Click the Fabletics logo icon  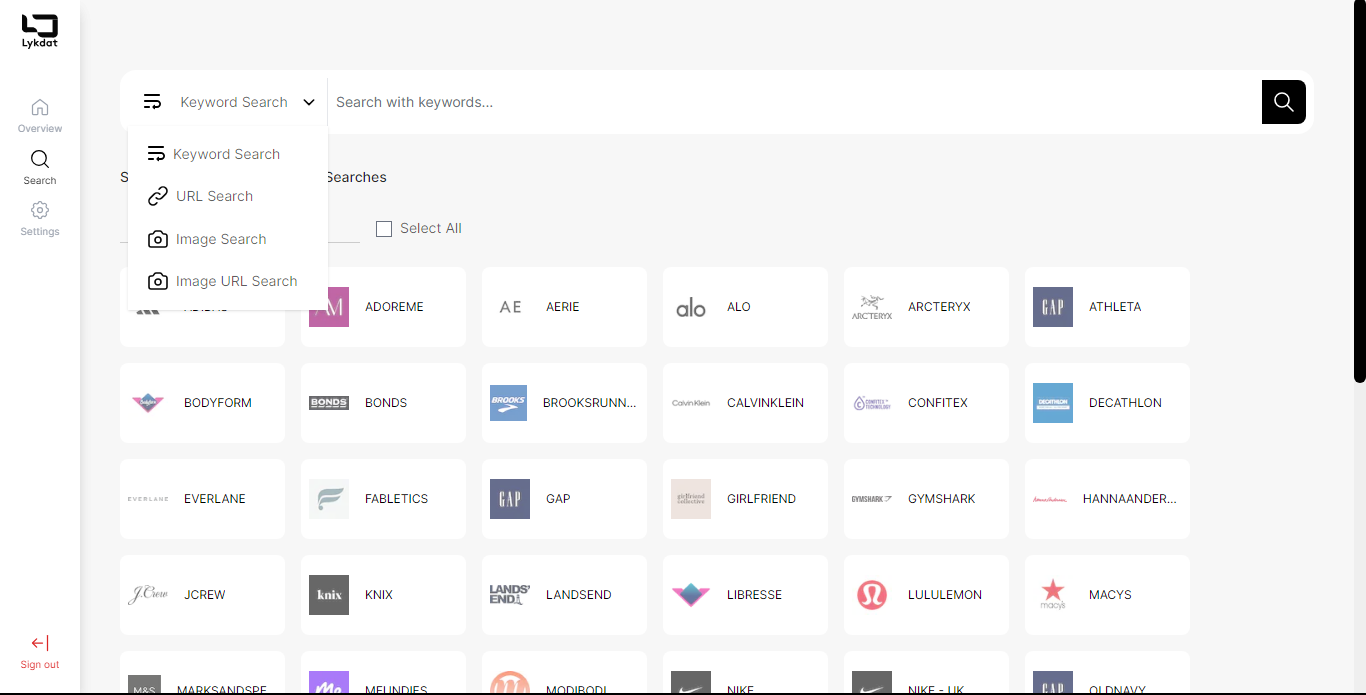[329, 499]
